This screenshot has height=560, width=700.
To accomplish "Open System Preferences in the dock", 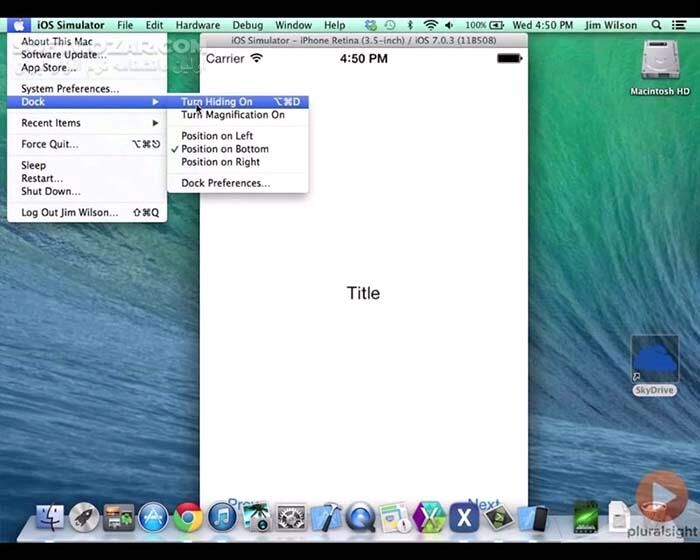I will 291,517.
